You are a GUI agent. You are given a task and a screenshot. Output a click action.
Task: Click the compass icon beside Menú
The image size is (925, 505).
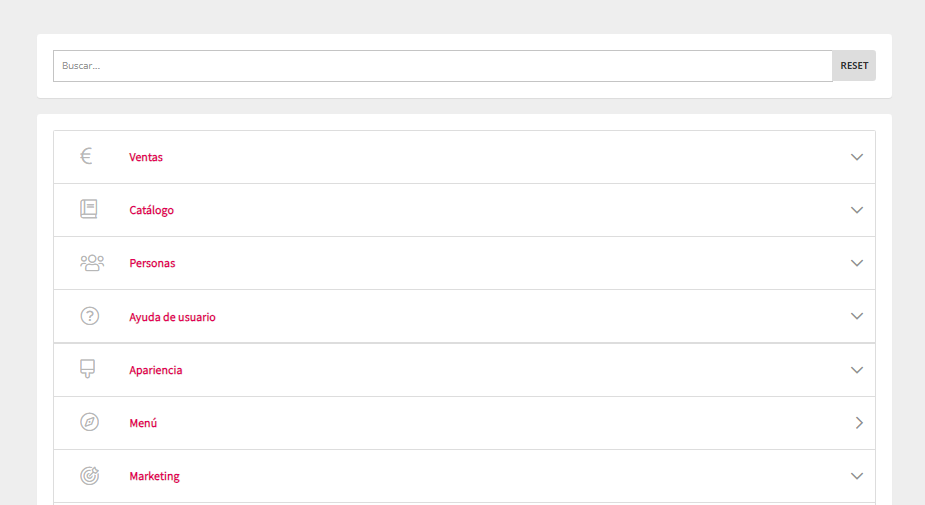(90, 422)
